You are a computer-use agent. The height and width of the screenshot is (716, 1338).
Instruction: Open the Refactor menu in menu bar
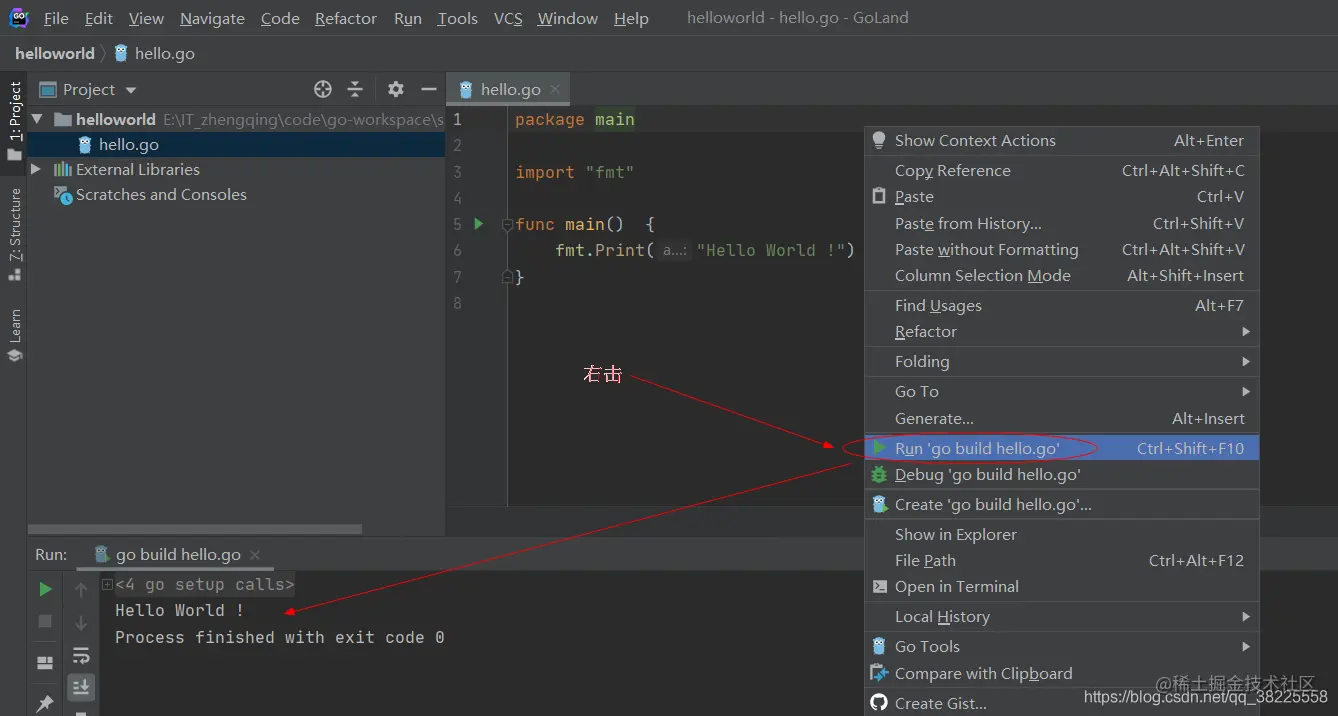point(346,18)
